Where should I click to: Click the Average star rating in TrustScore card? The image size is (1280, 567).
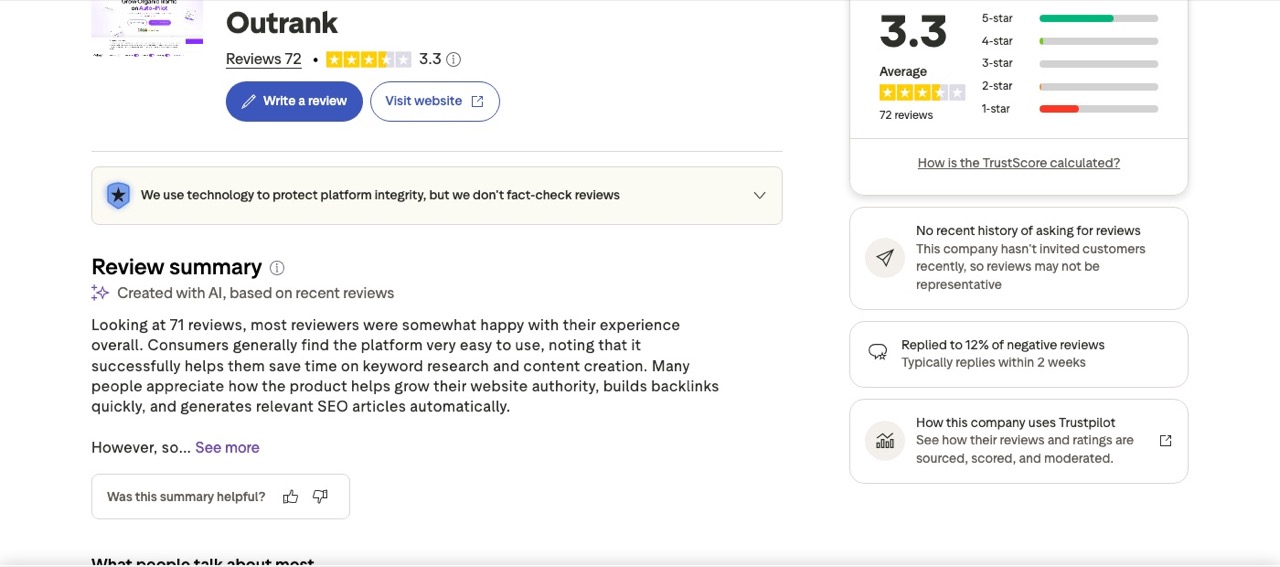pyautogui.click(x=922, y=93)
